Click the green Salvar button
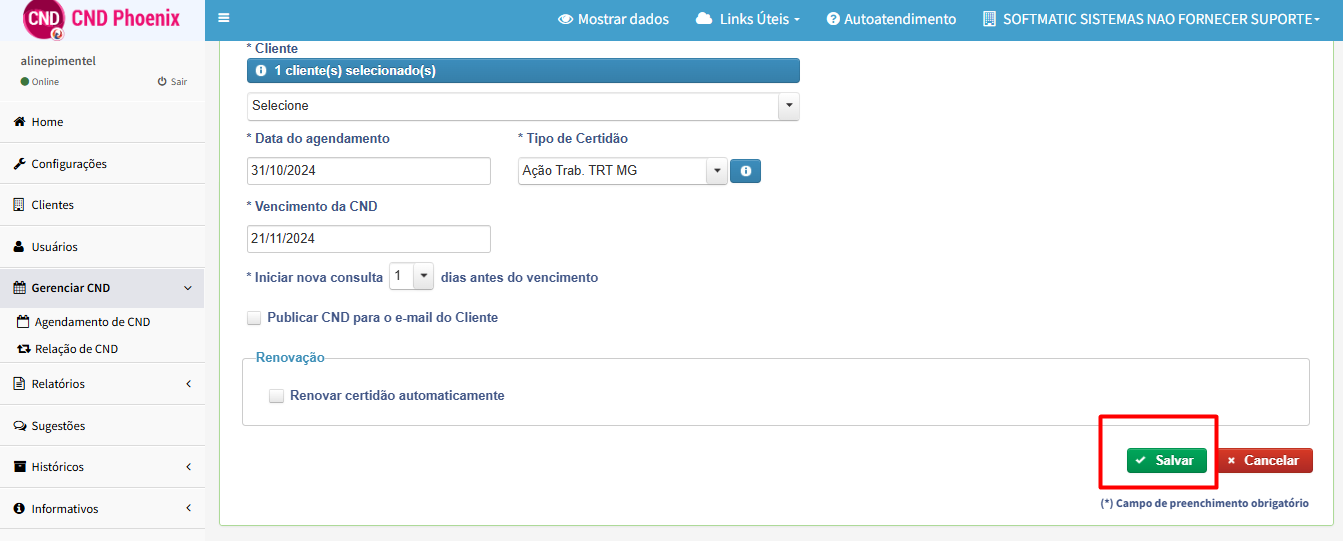The image size is (1343, 541). [x=1167, y=460]
